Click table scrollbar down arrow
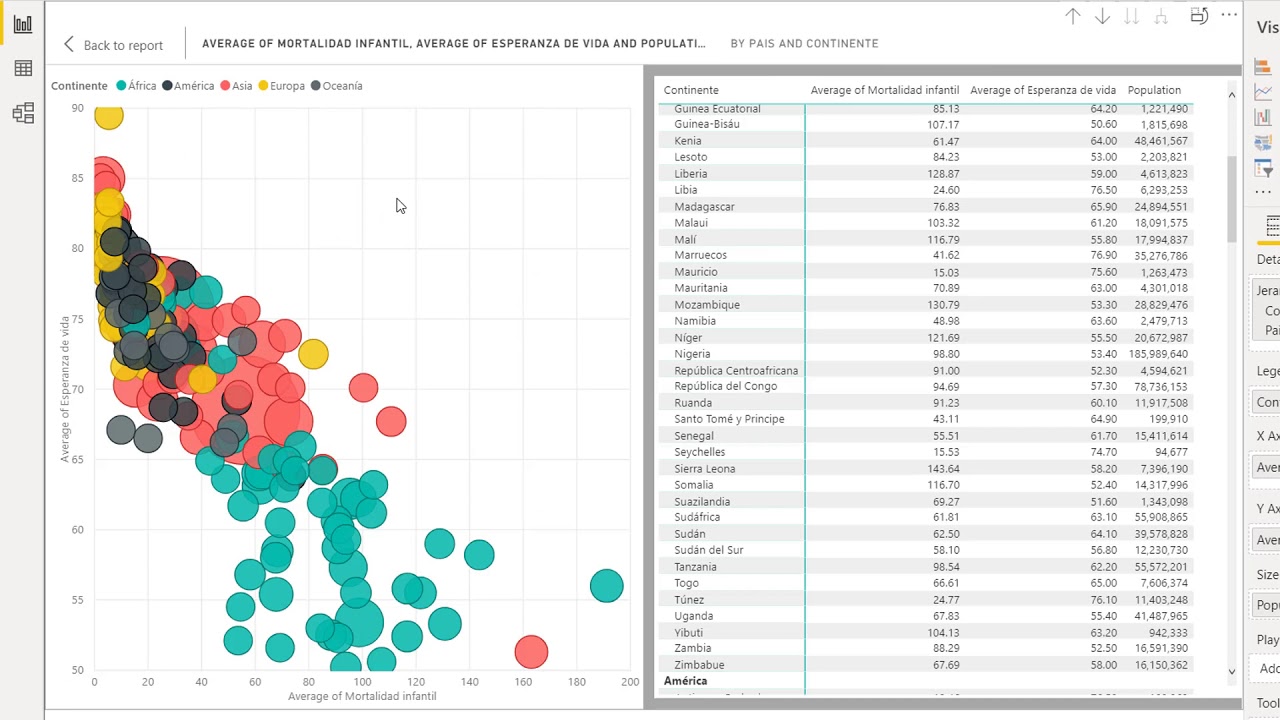The height and width of the screenshot is (720, 1280). click(x=1232, y=672)
